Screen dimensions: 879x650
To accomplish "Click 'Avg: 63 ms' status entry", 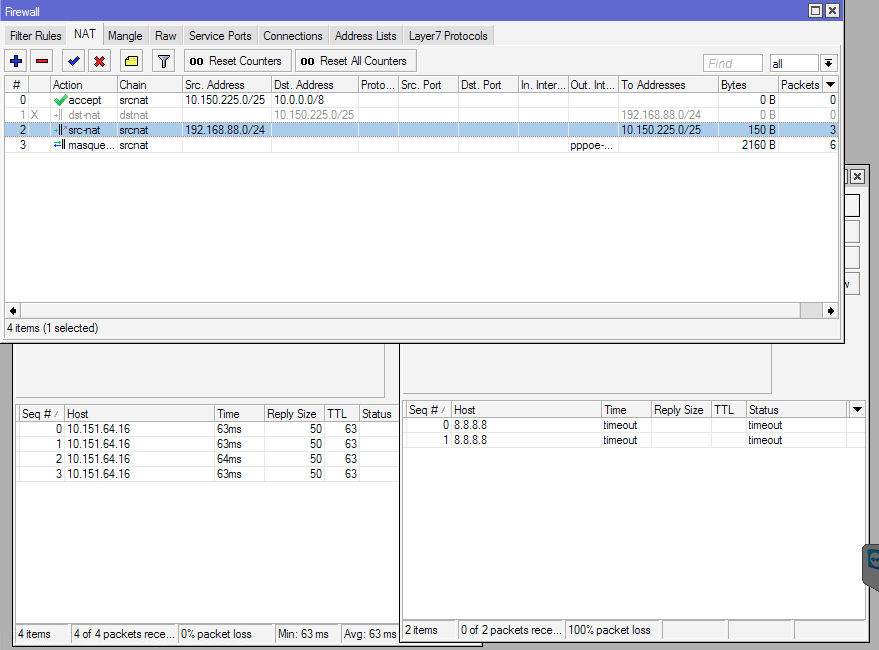I will 370,634.
